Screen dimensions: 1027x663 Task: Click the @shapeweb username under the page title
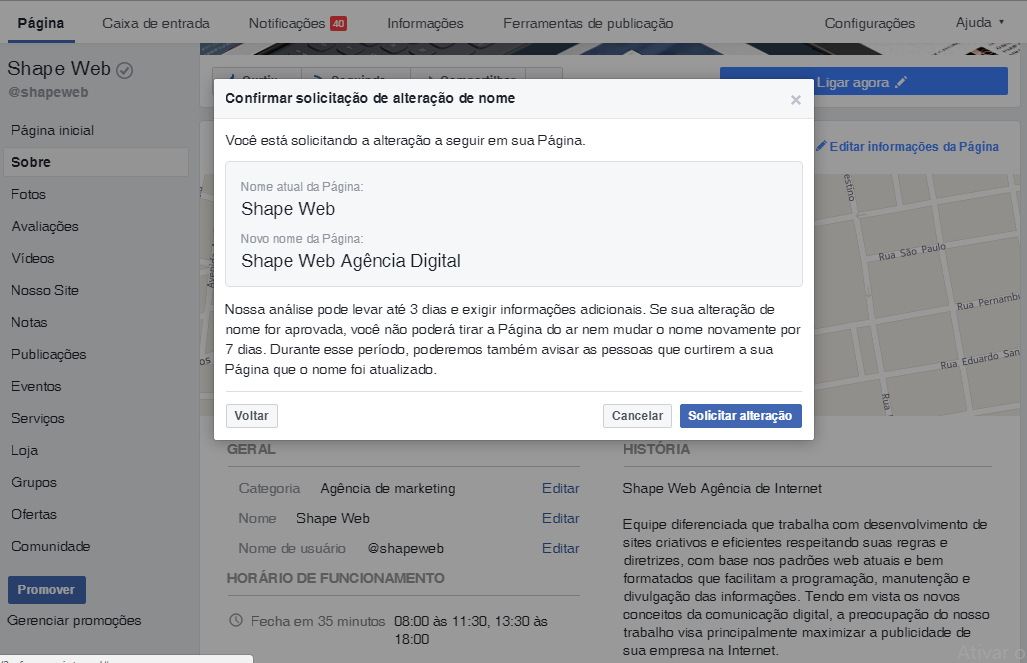(x=48, y=92)
